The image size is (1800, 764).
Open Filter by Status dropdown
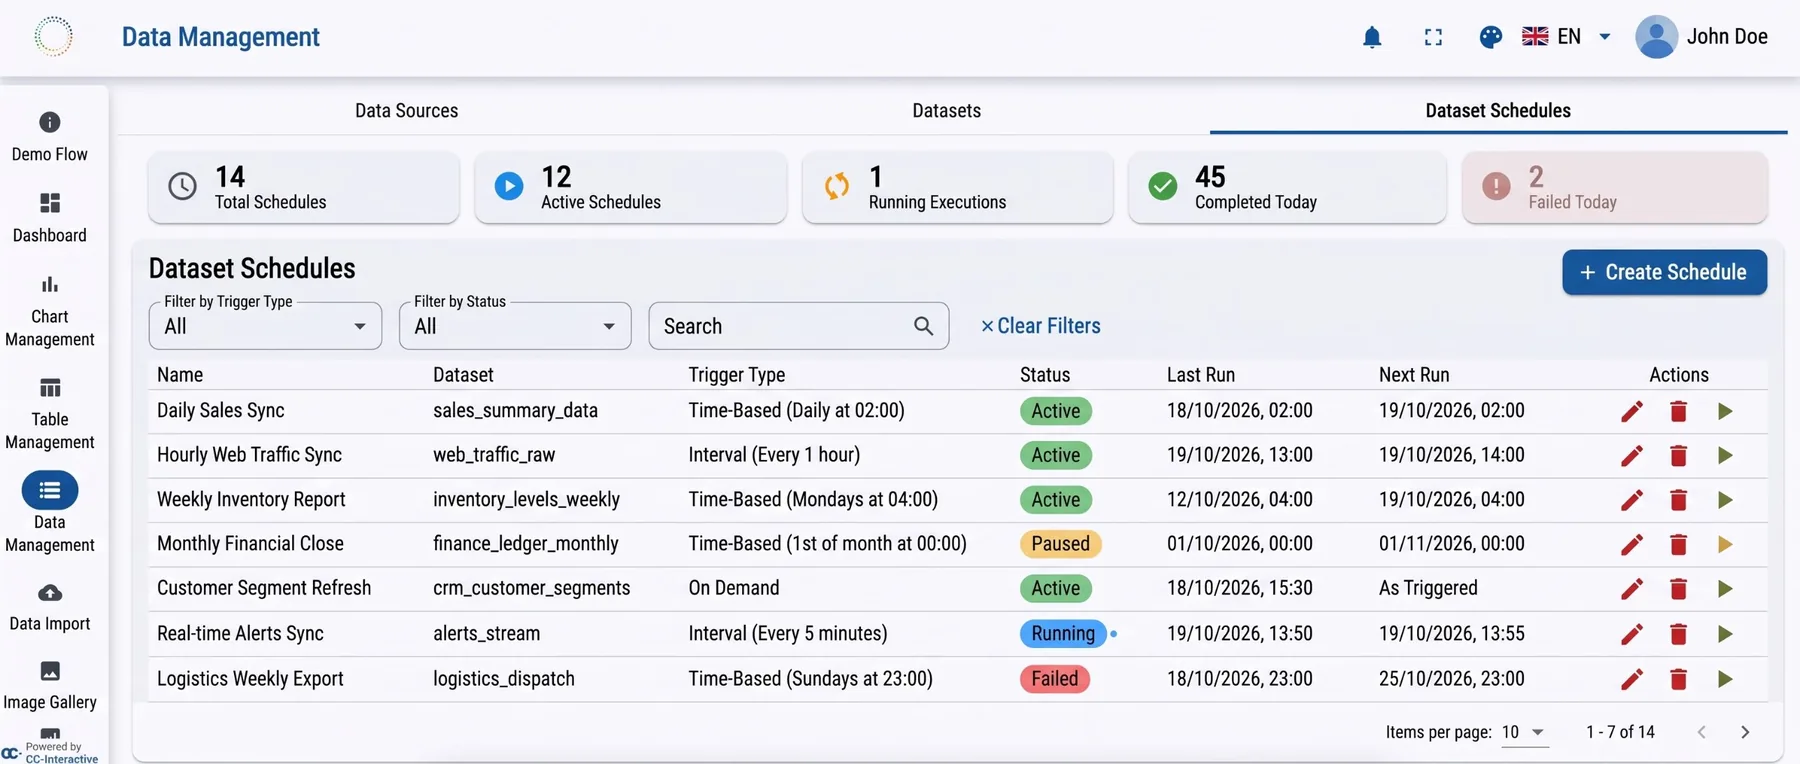[x=515, y=326]
